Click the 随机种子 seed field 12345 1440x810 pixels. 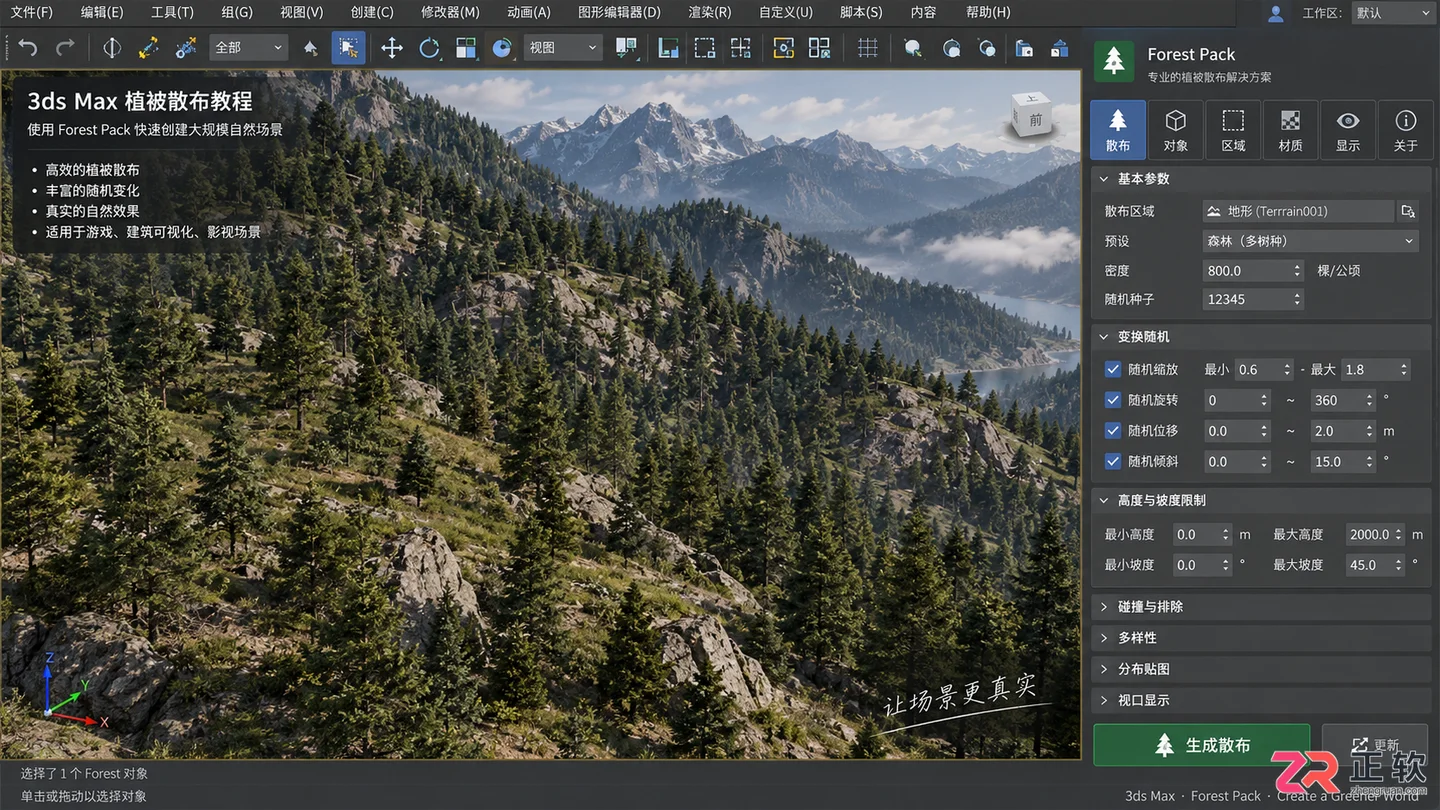click(x=1253, y=299)
